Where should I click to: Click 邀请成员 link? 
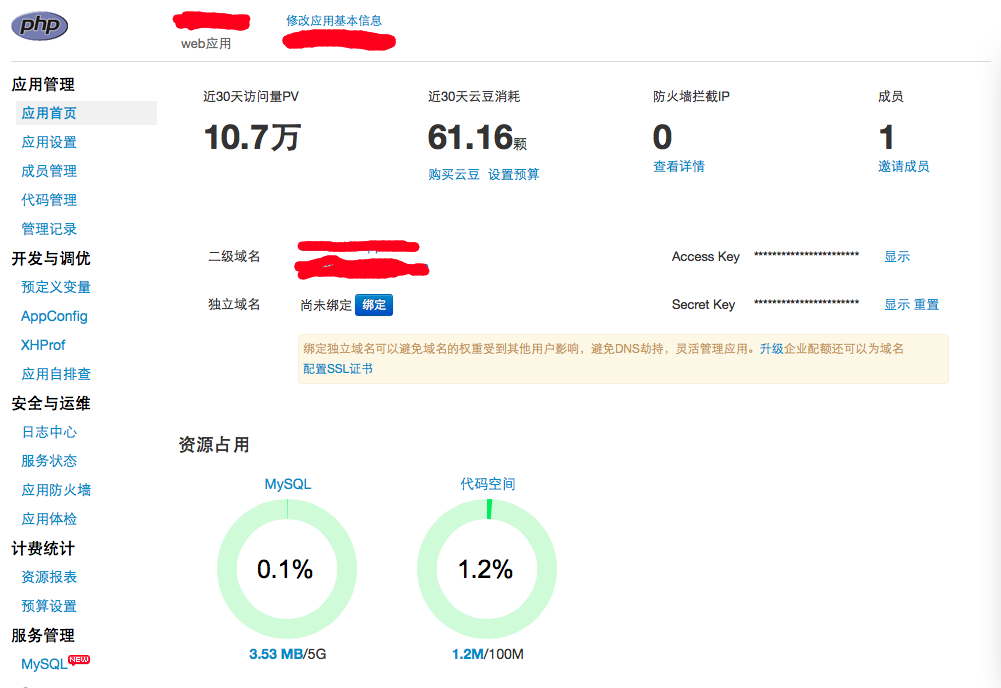904,166
